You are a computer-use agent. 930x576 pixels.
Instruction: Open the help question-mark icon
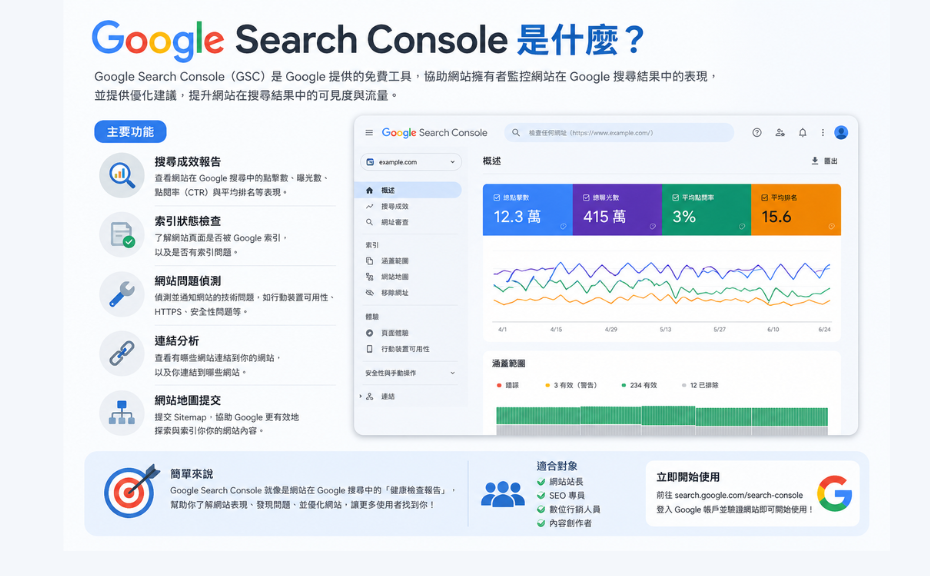click(x=757, y=132)
